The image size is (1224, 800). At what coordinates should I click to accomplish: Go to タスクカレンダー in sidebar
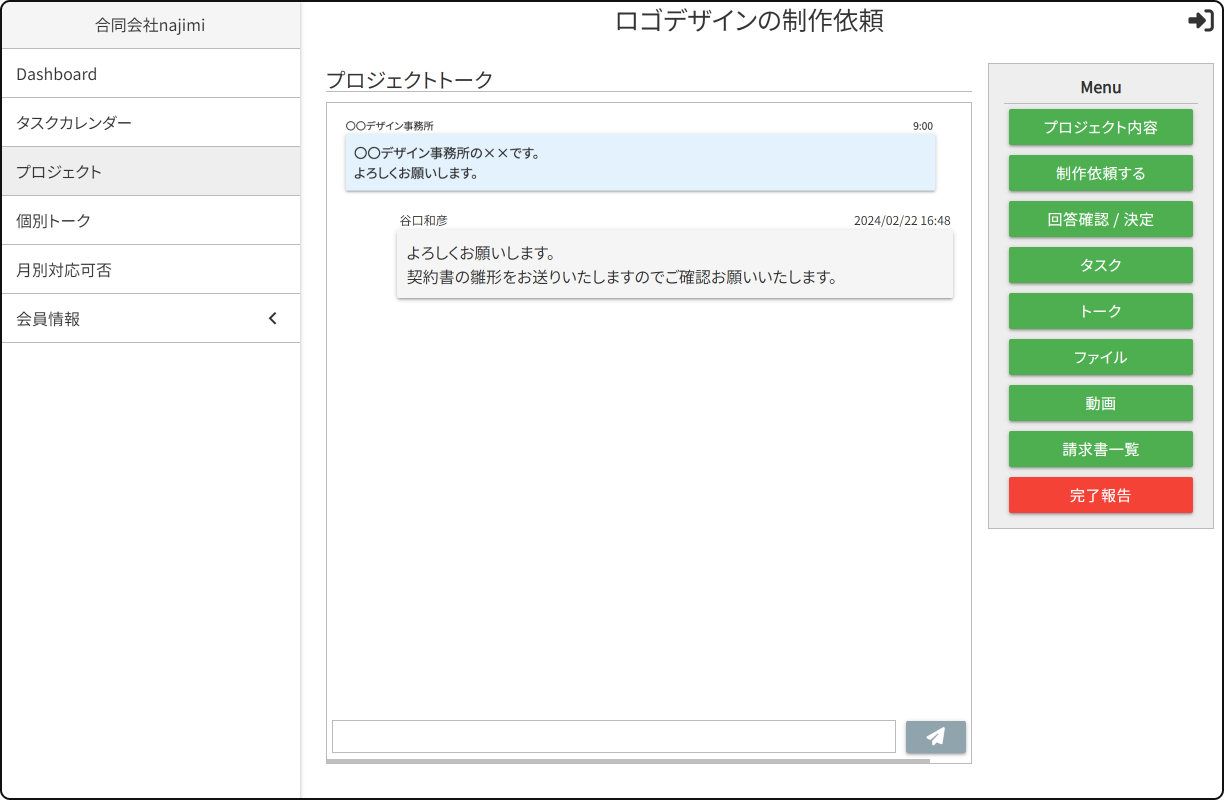(74, 123)
